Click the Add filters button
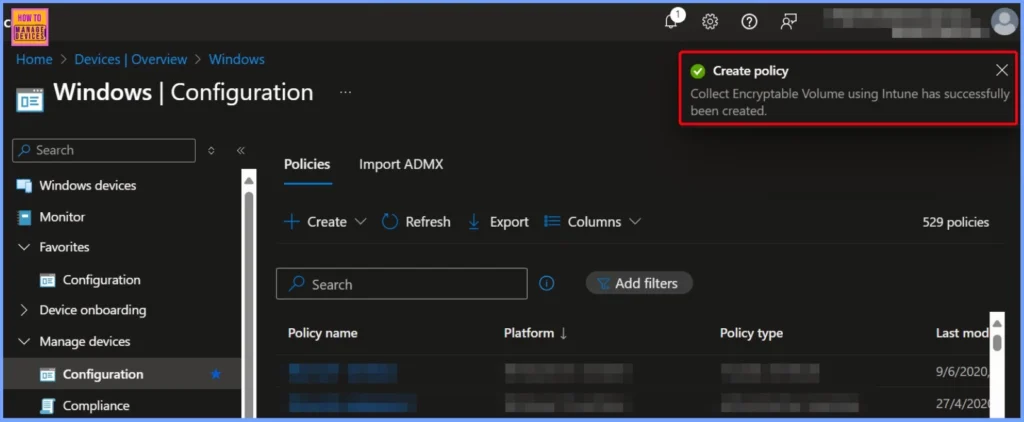Image resolution: width=1024 pixels, height=422 pixels. [x=639, y=284]
